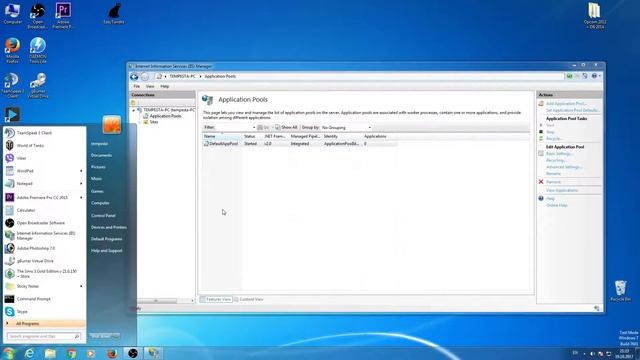This screenshot has height=360, width=640.
Task: Switch to the Features View tab
Action: (x=216, y=299)
